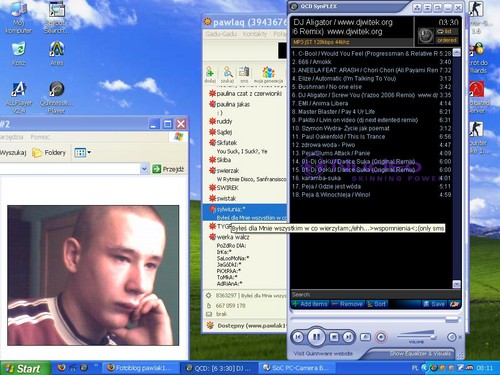Click the round record button in QCD
The width and height of the screenshot is (500, 375).
(381, 337)
